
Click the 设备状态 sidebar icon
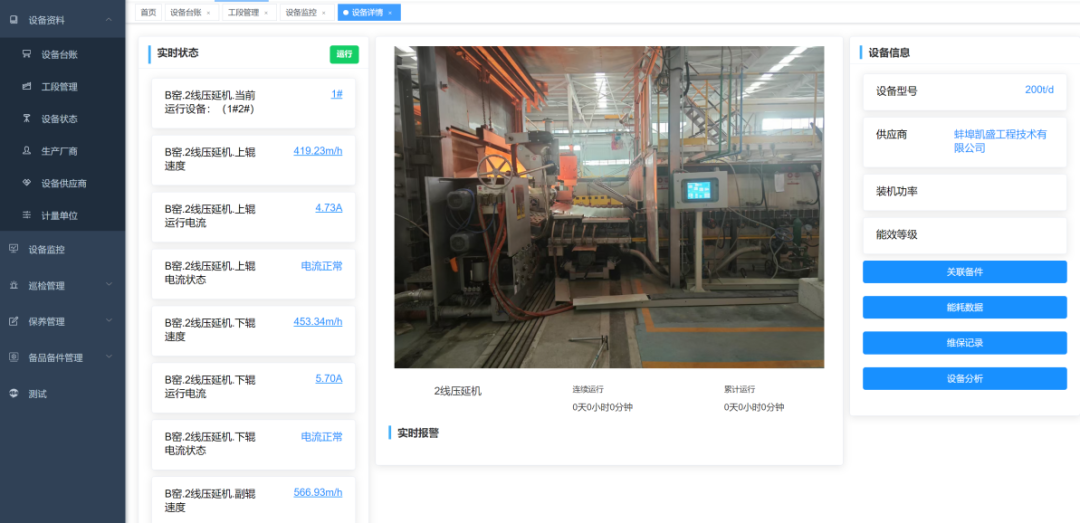click(x=27, y=119)
